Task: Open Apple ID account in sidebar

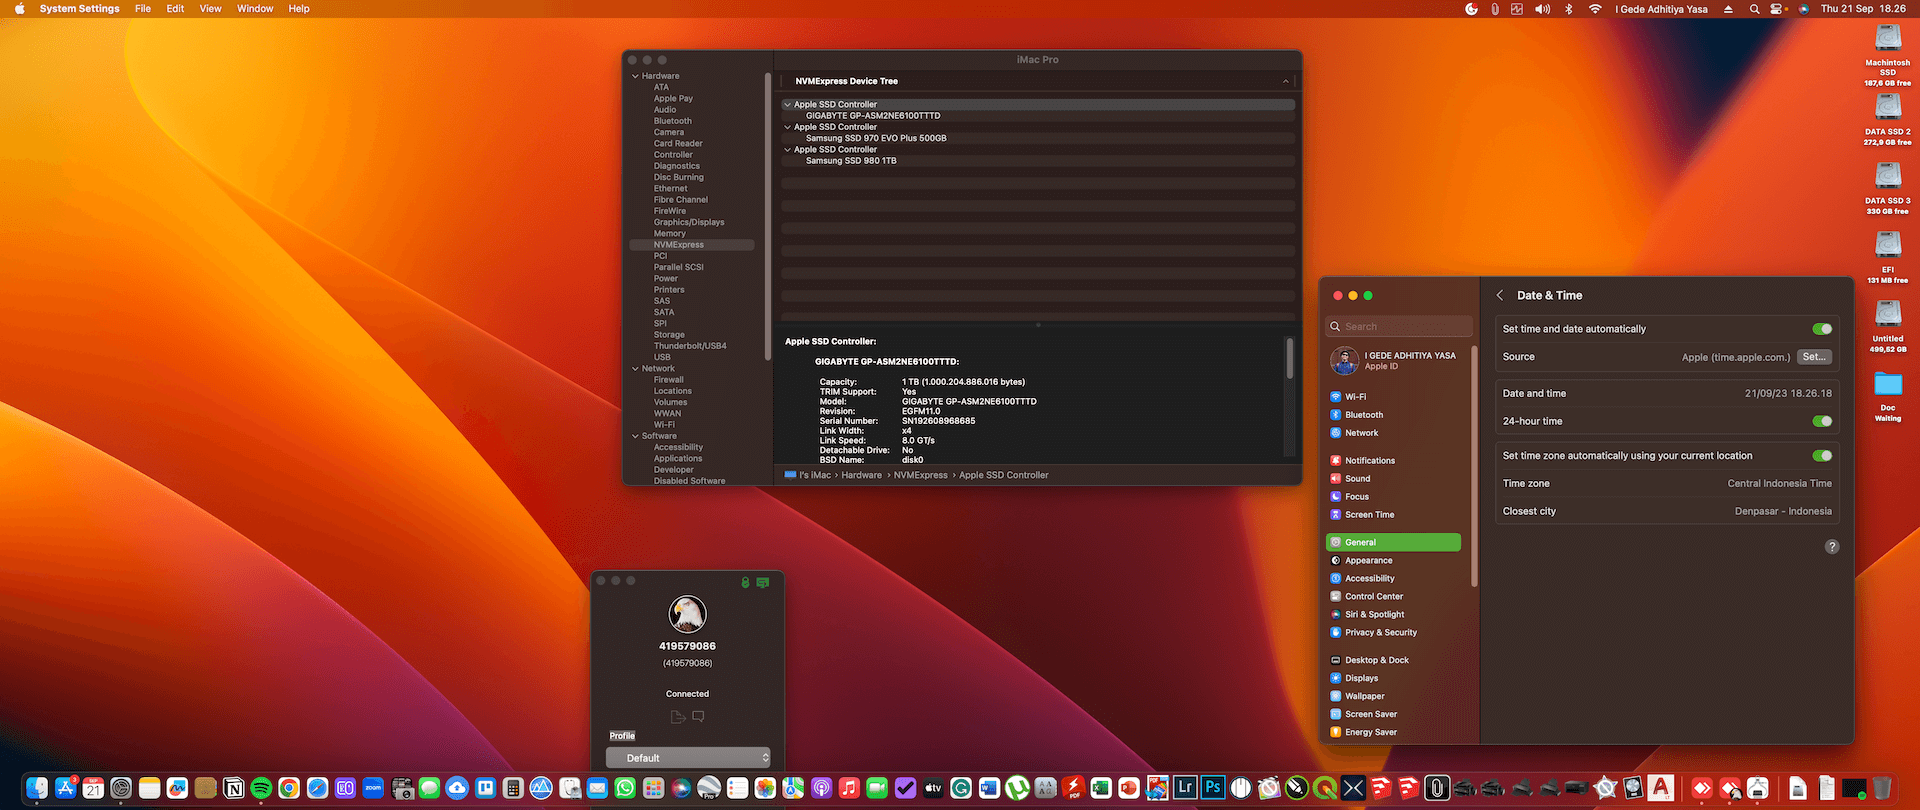Action: 1396,360
